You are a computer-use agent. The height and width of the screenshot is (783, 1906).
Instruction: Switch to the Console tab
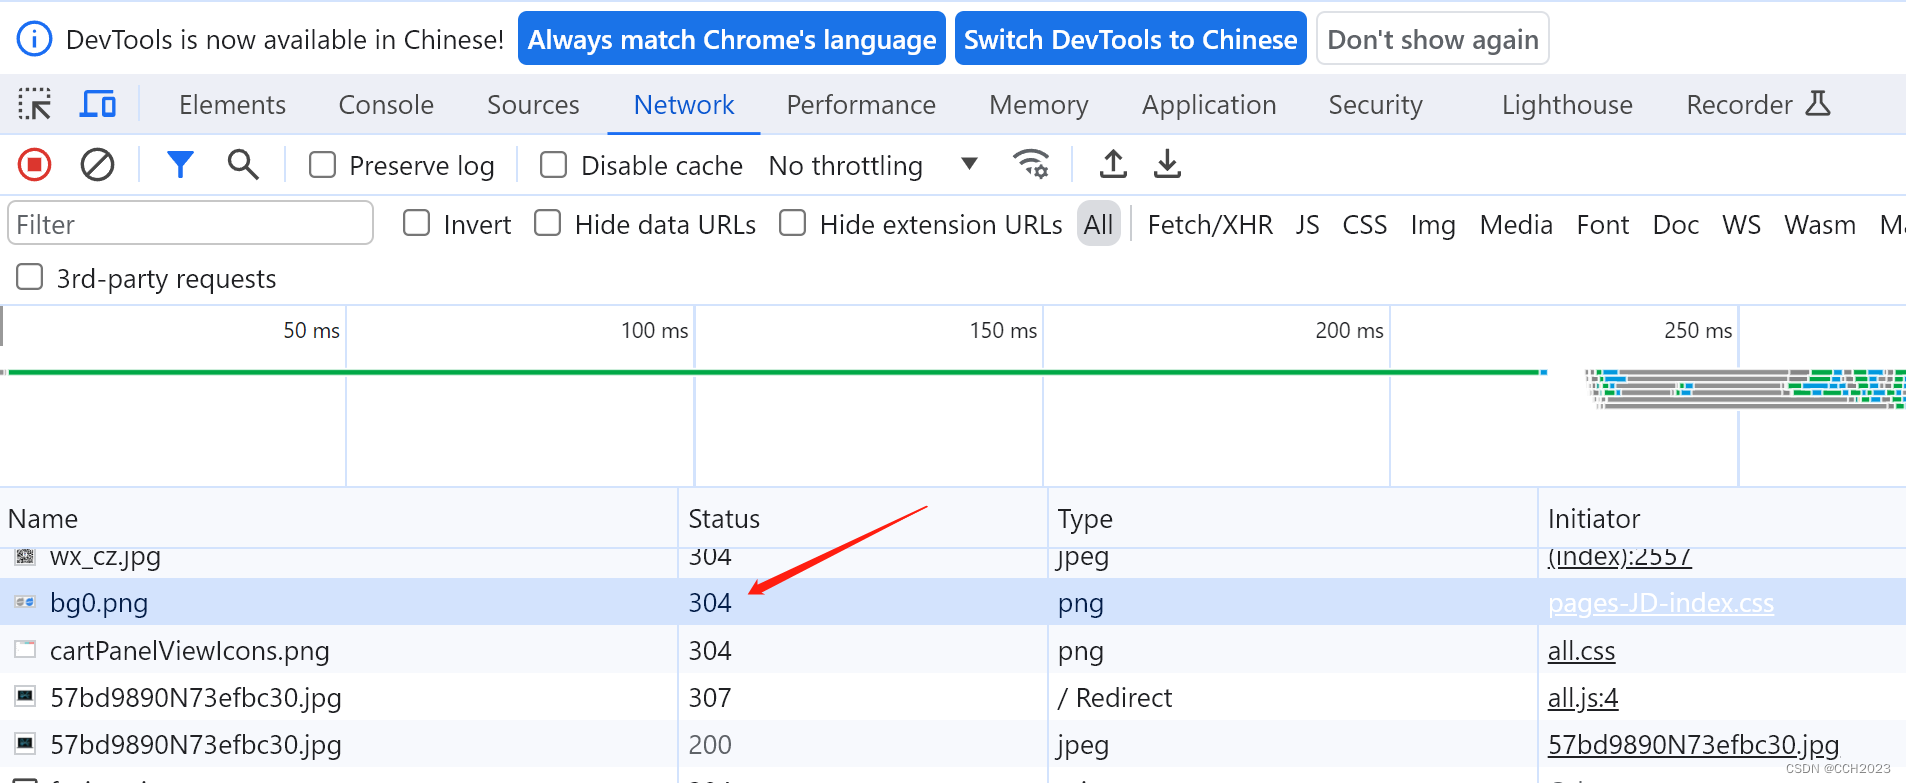pos(386,105)
